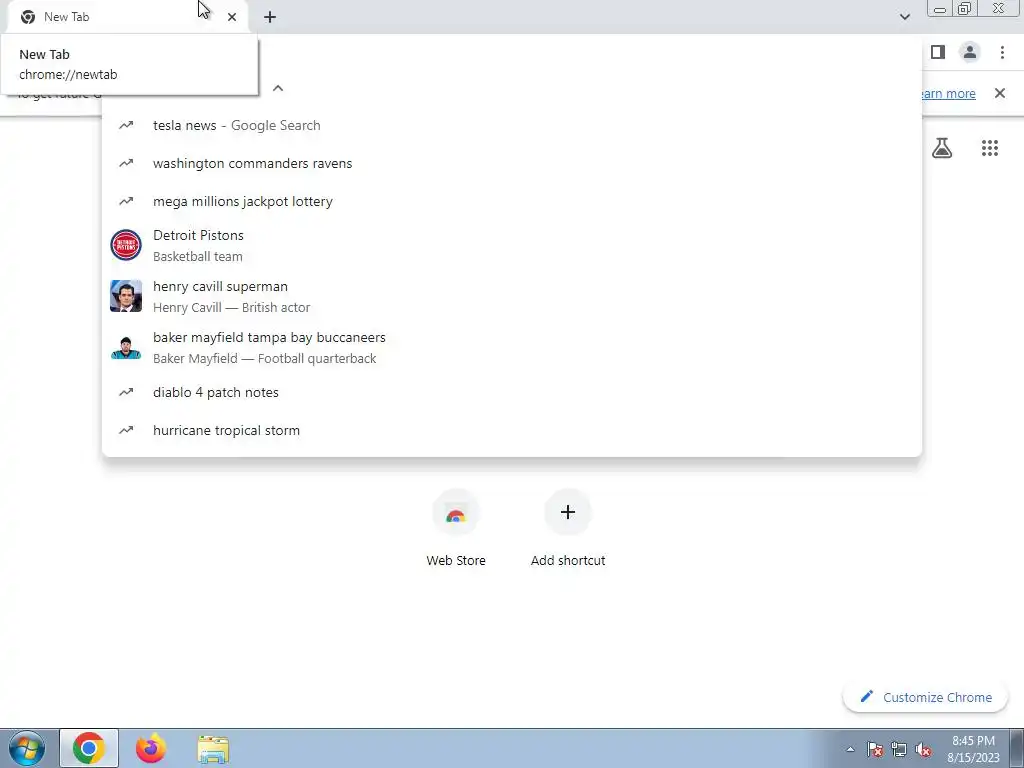Click trending icon beside mega millions jackpot lottery

126,201
